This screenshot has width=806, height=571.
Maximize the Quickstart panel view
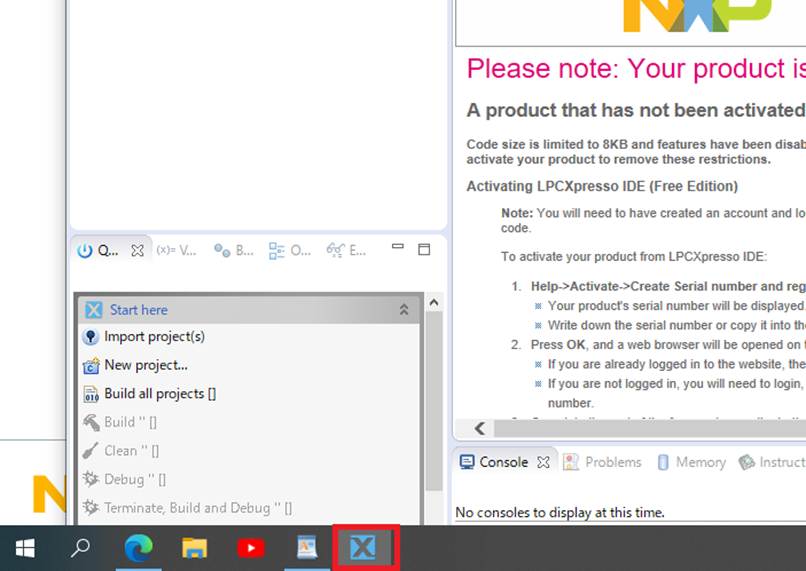[423, 249]
